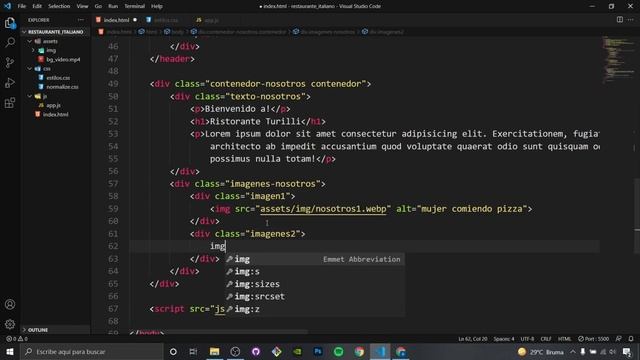Screen dimensions: 640x360
Task: Open the Extensions view
Action: click(10, 102)
